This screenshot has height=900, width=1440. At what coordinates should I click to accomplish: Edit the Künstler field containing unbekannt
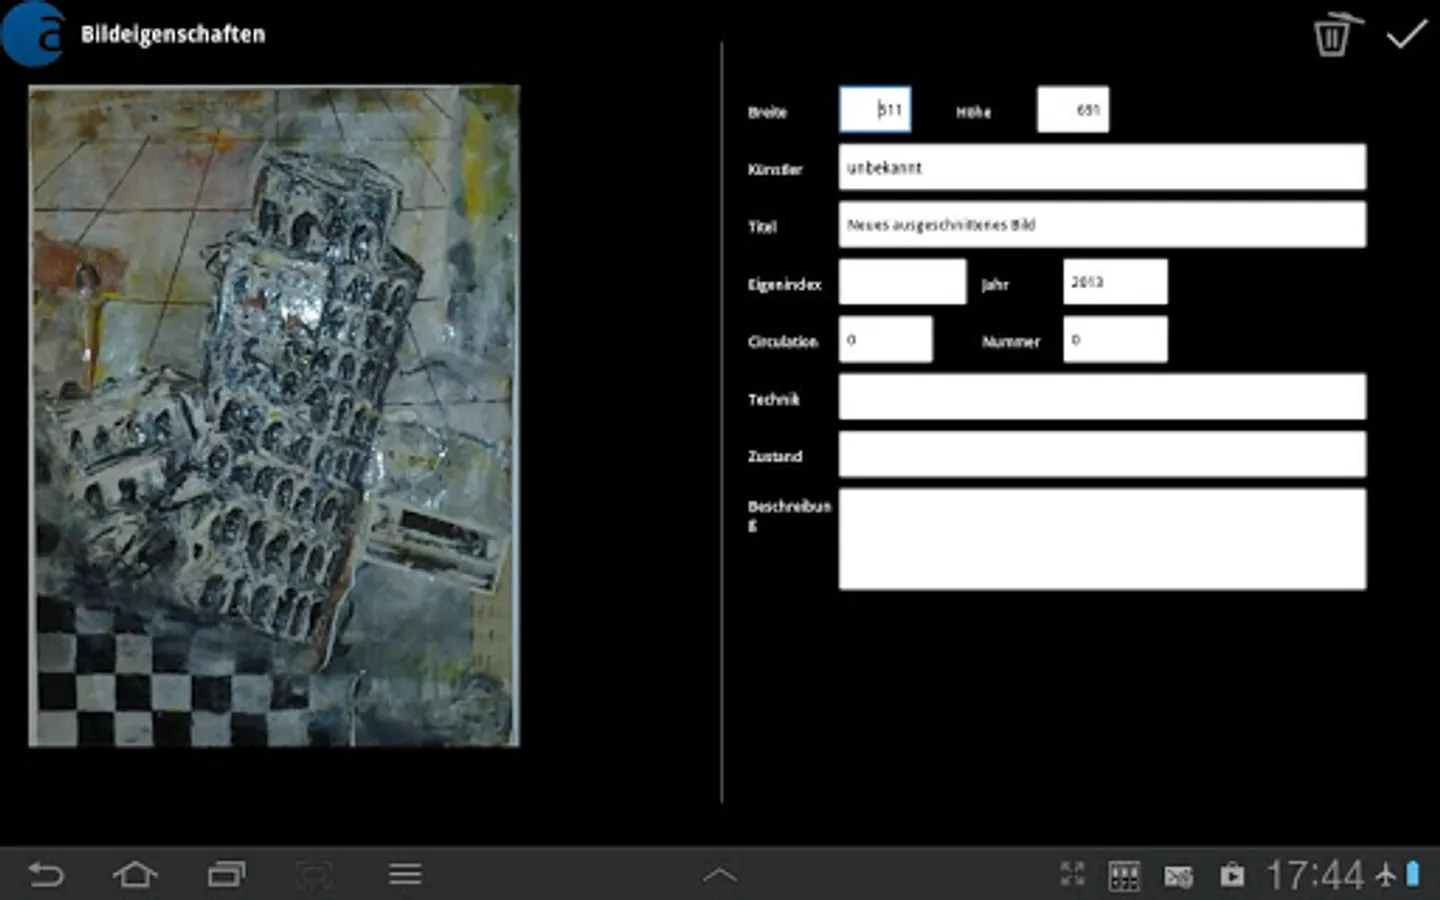pyautogui.click(x=1102, y=168)
